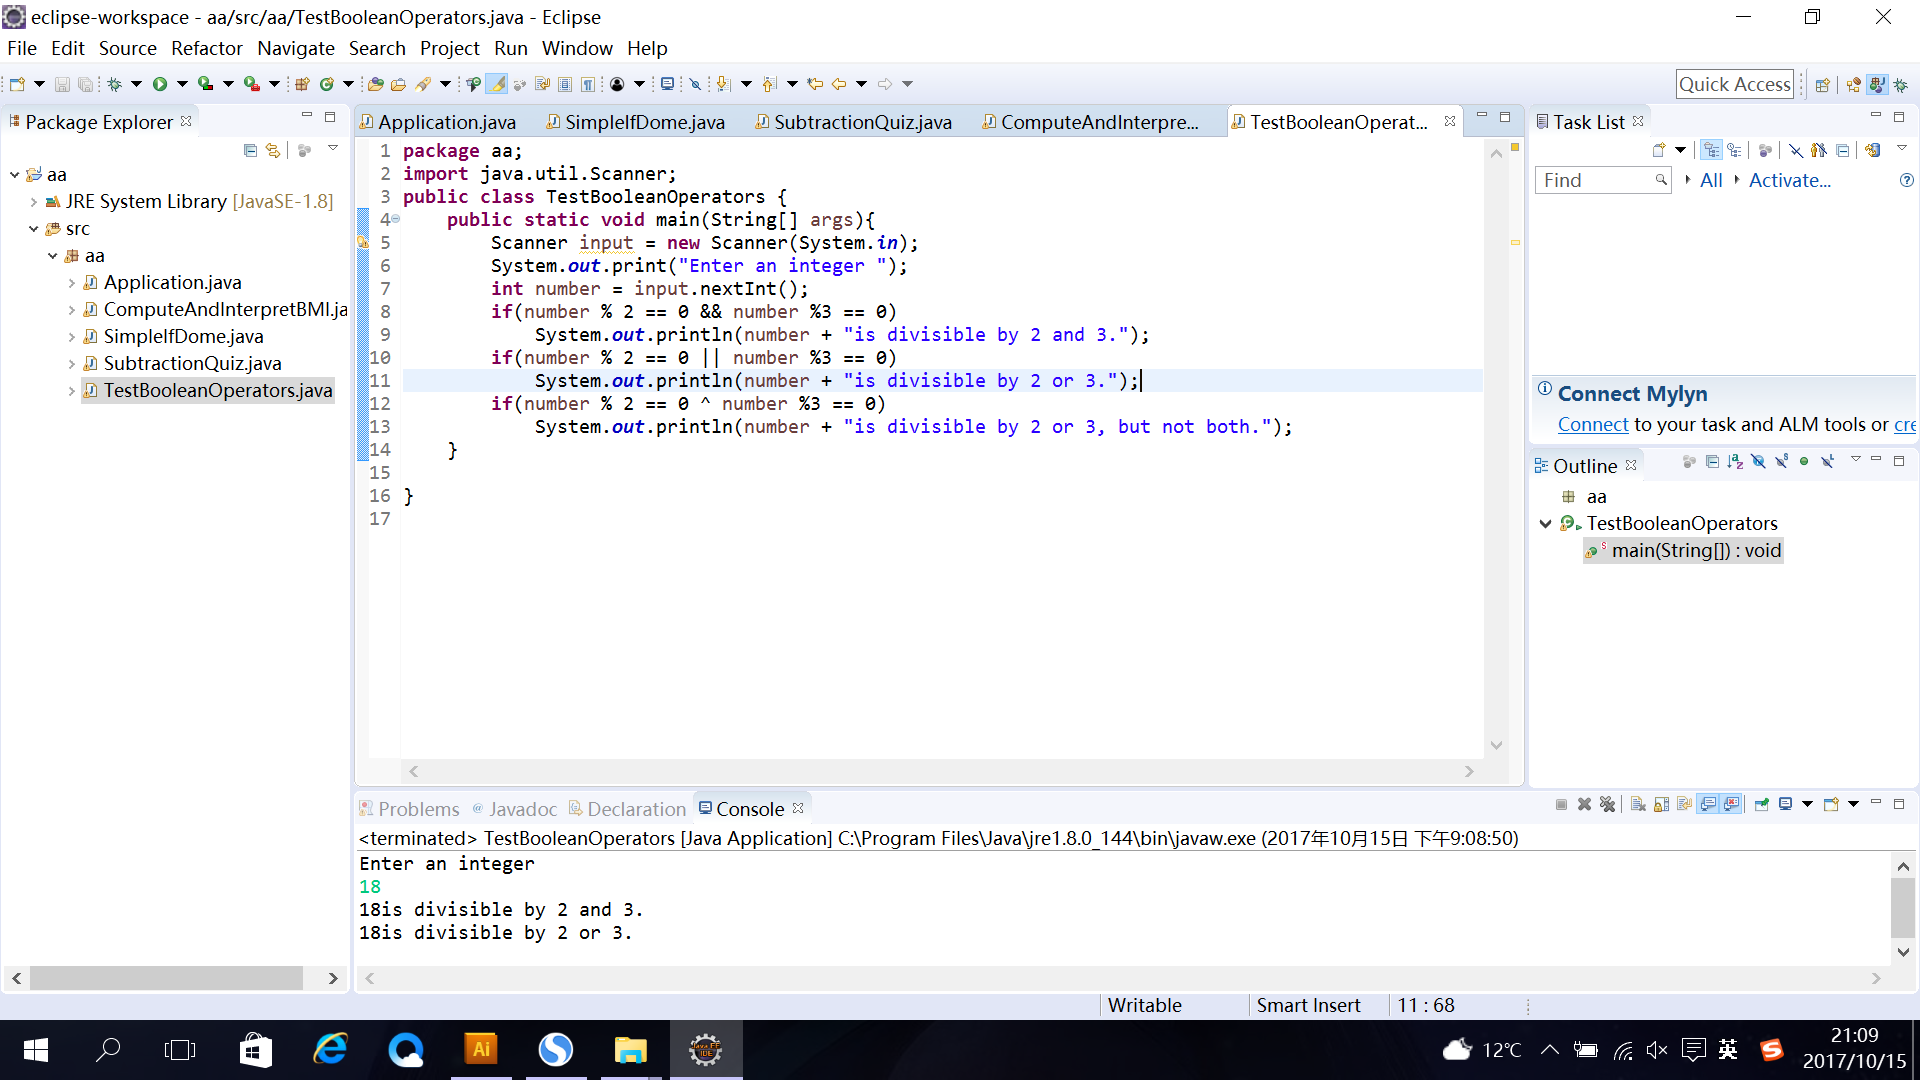Click the Pin Console icon

(x=1762, y=805)
